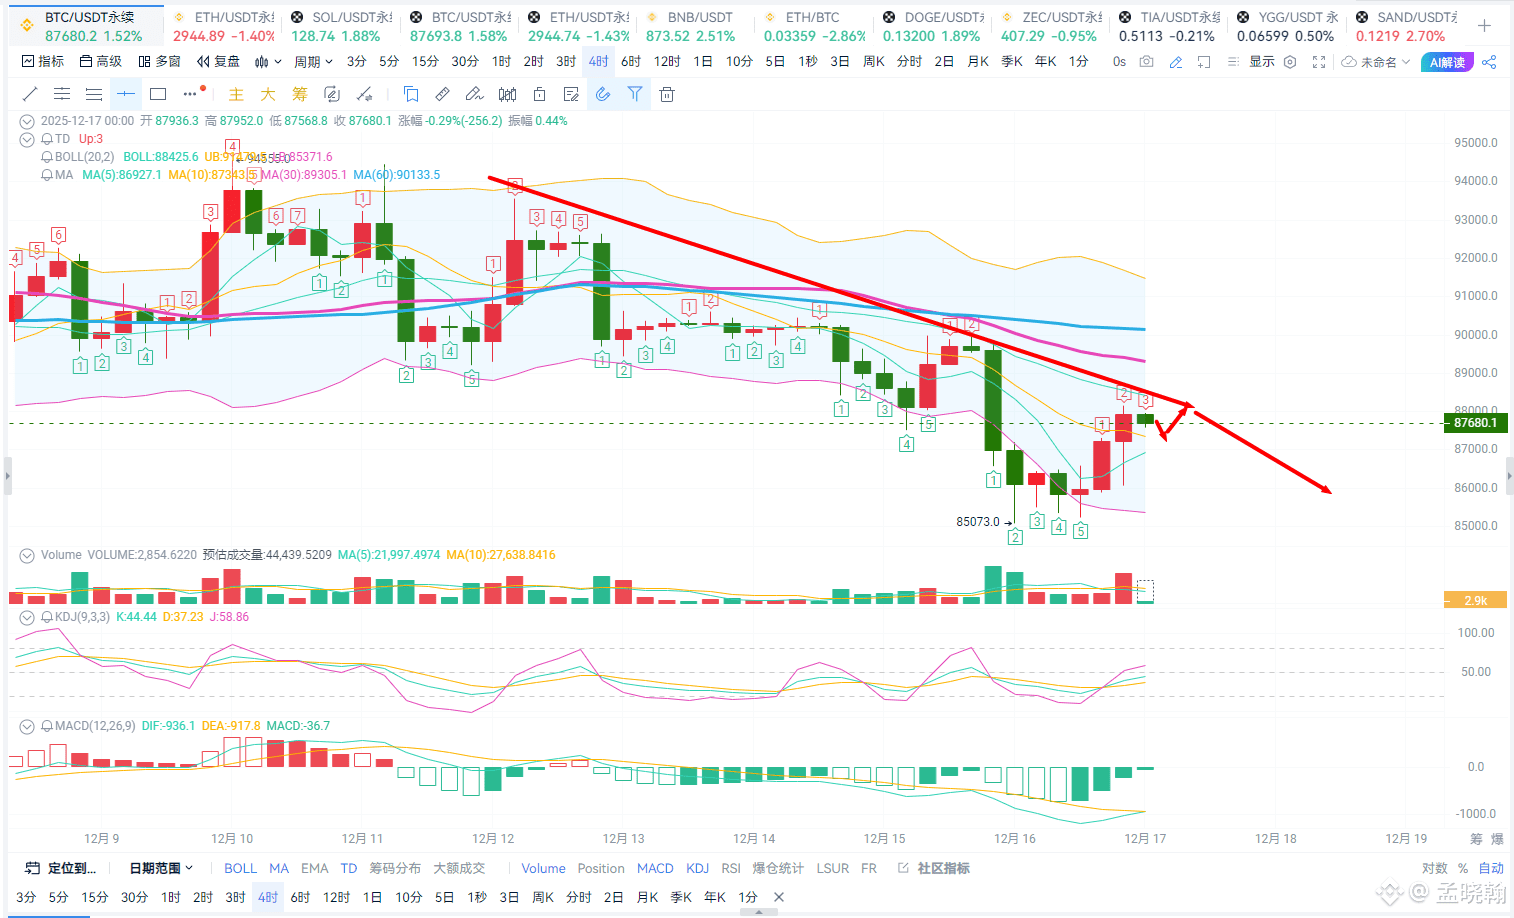Take a chart screenshot with camera icon

click(x=1146, y=62)
